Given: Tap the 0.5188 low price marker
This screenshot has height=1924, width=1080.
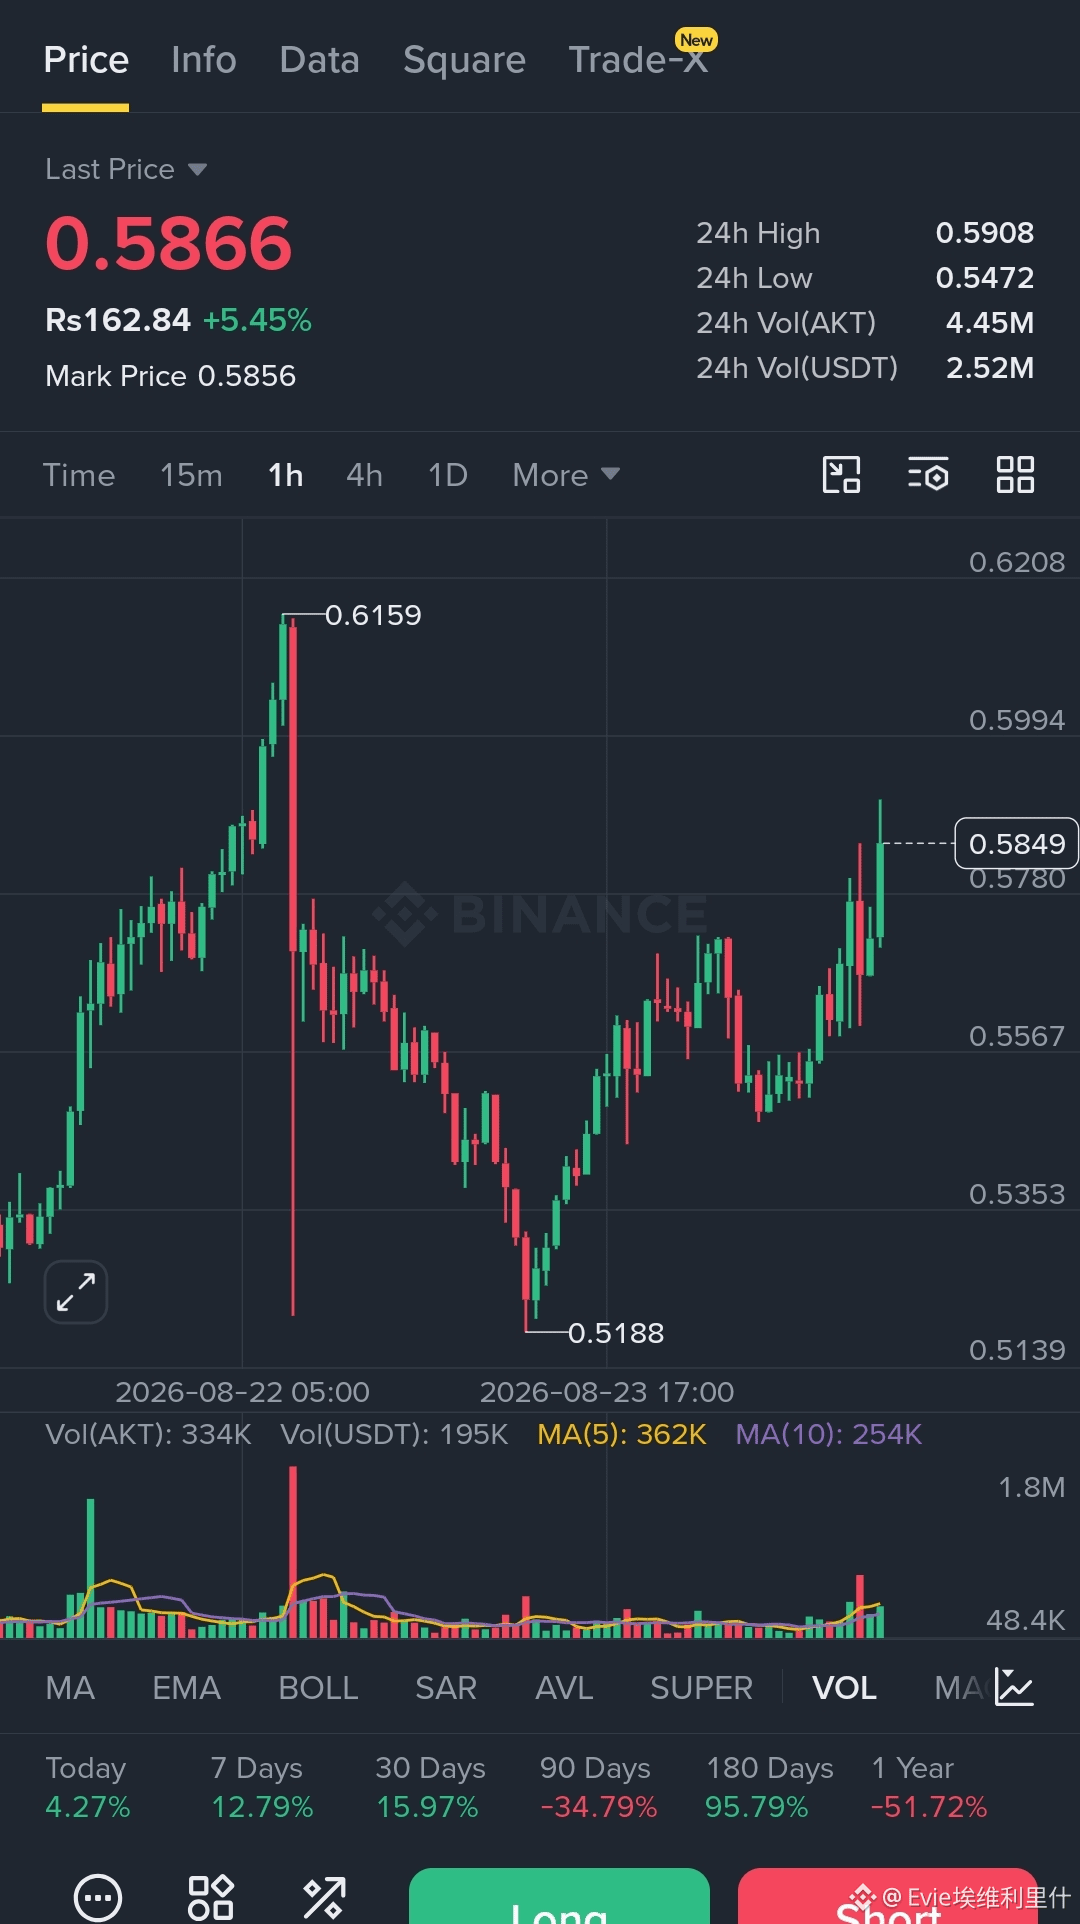Looking at the screenshot, I should (x=616, y=1333).
